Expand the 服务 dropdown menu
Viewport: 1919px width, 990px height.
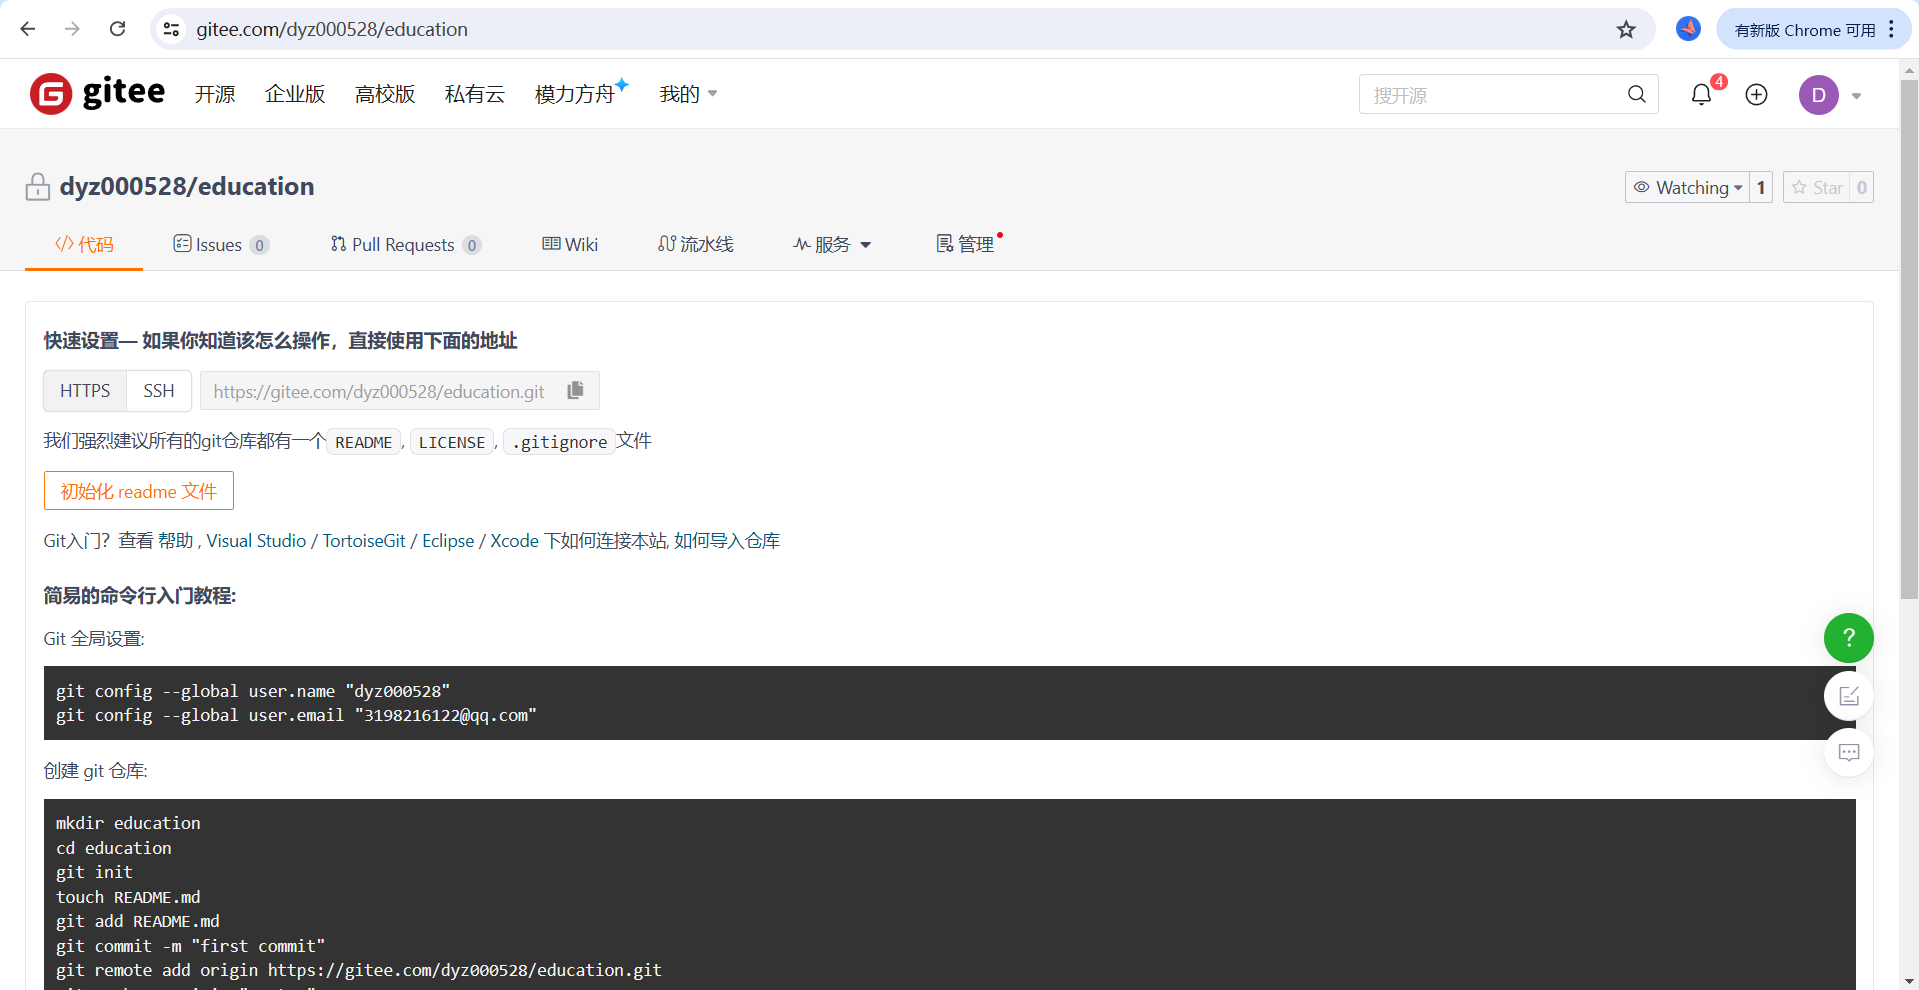point(833,244)
